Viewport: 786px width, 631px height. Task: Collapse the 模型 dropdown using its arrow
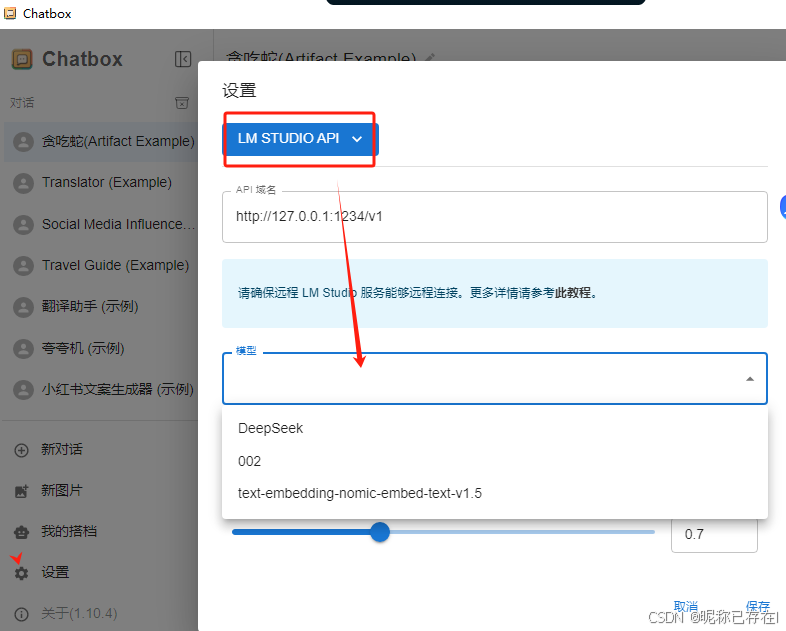(749, 378)
